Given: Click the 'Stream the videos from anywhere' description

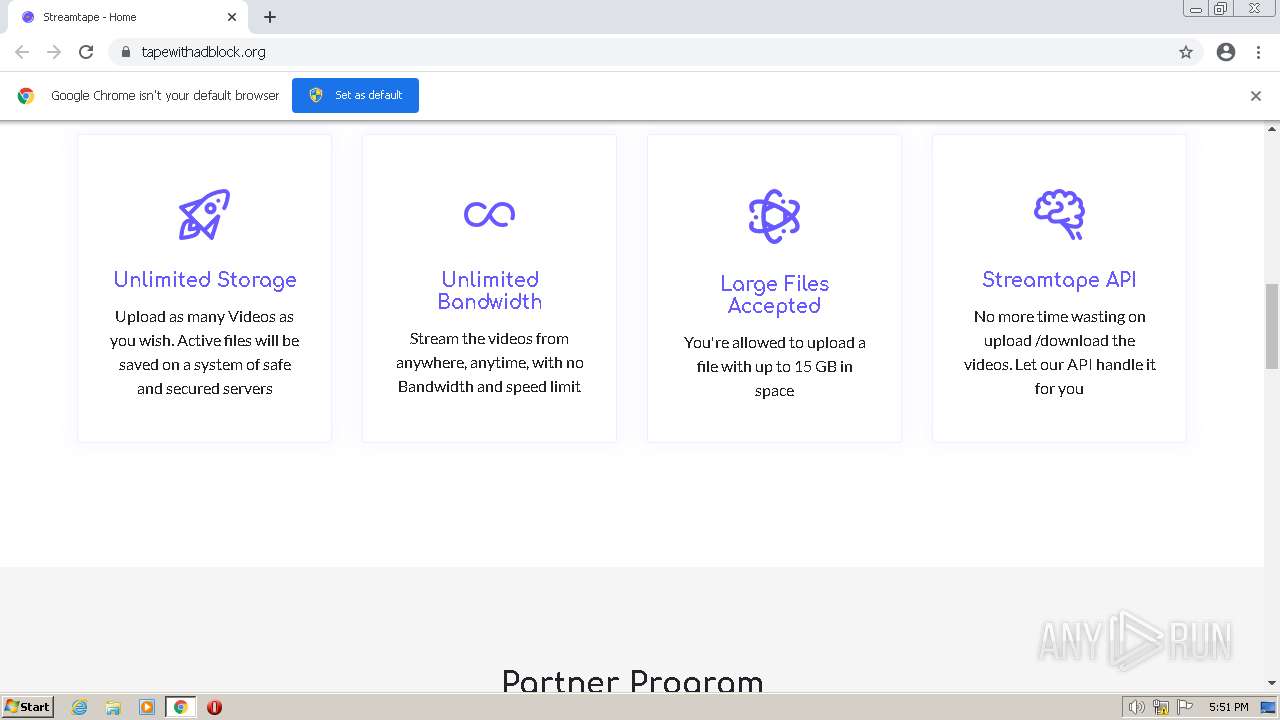Looking at the screenshot, I should tap(489, 362).
